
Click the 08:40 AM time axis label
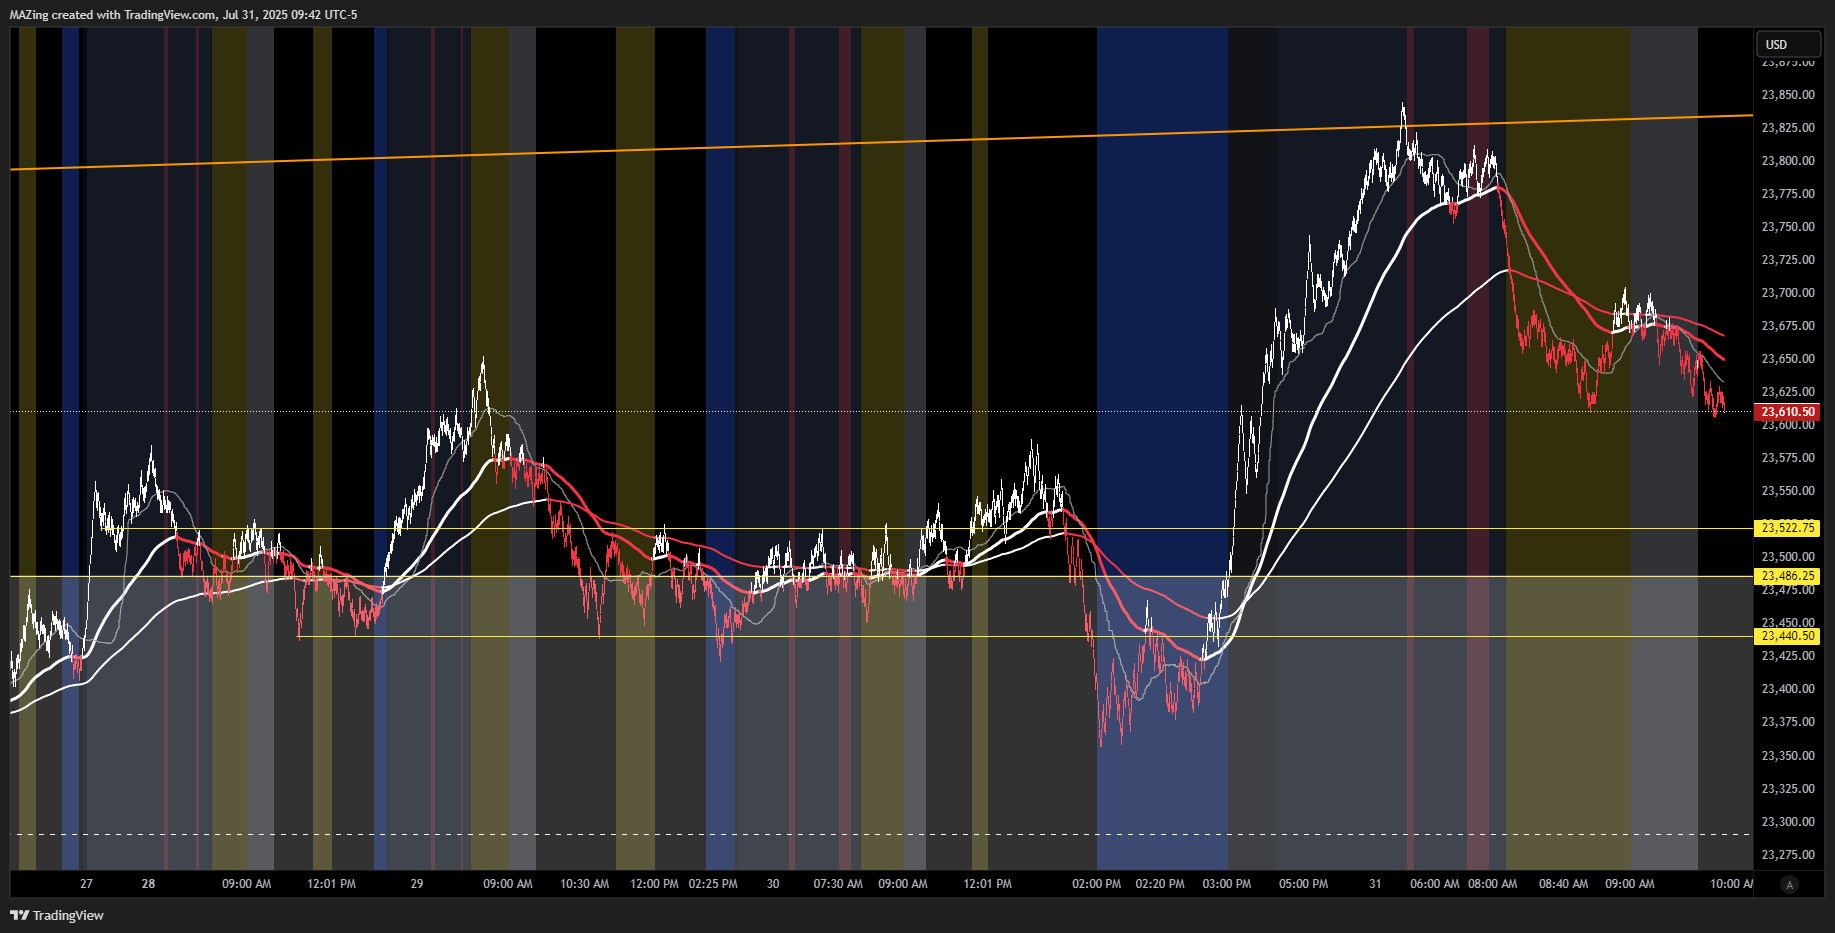[x=1564, y=884]
